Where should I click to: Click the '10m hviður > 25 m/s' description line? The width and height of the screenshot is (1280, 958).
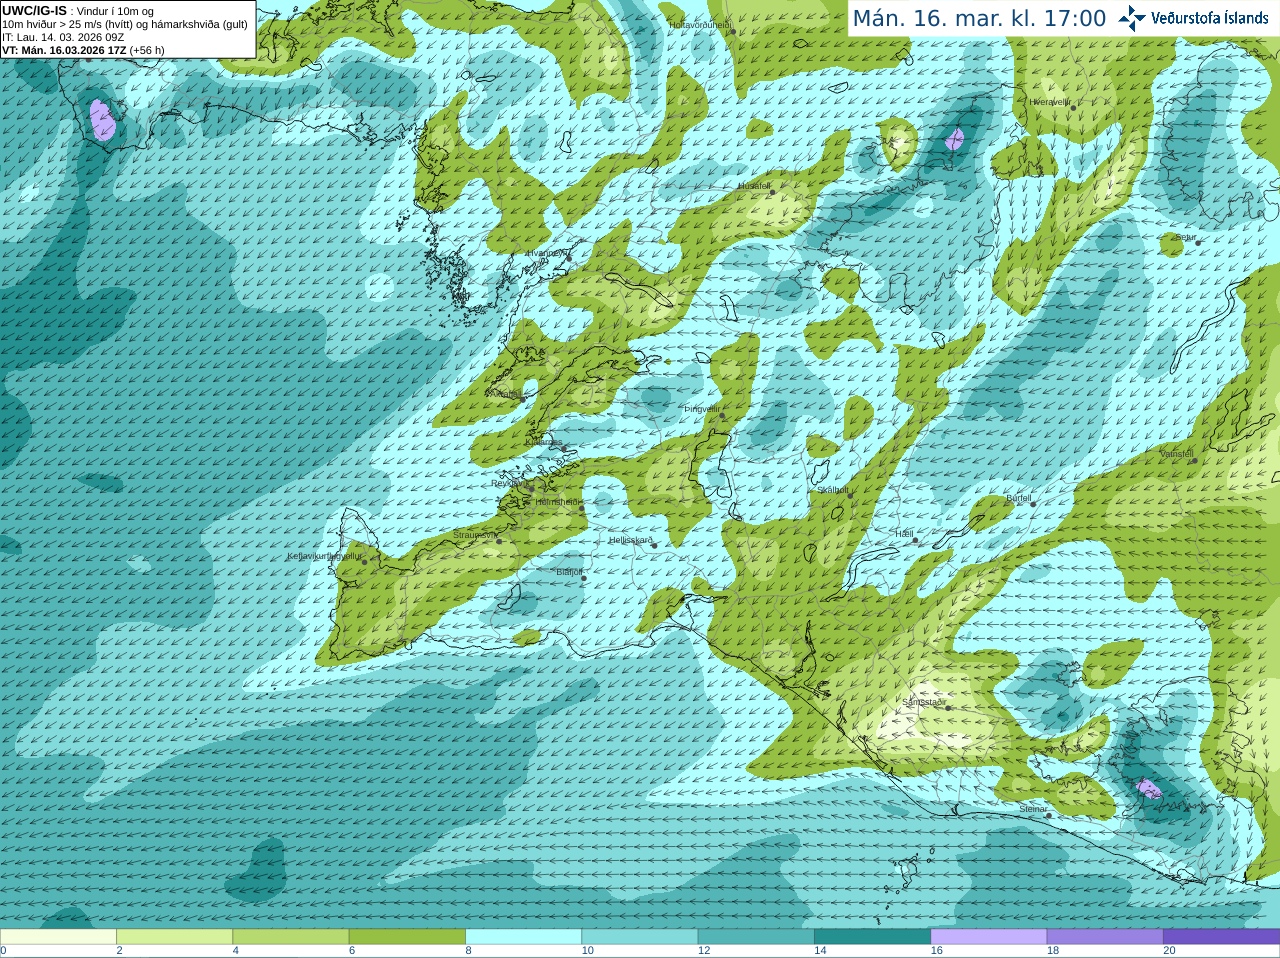pos(125,24)
